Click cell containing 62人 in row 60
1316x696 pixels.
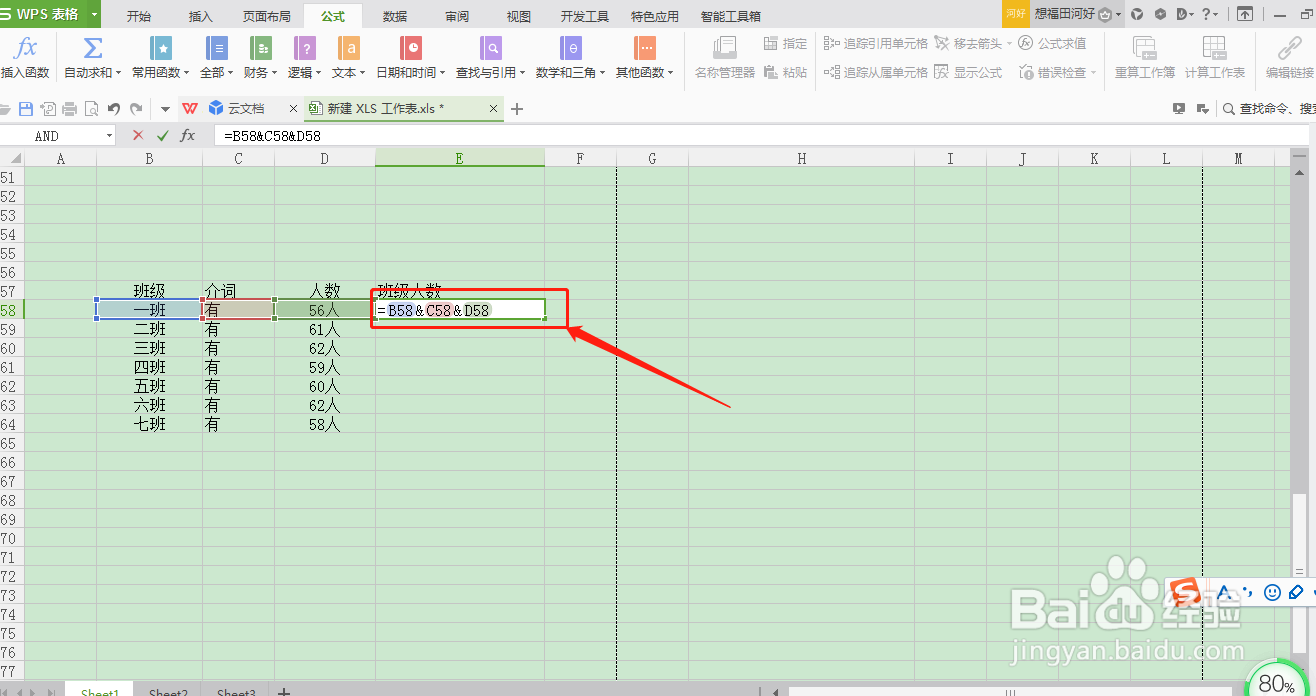[x=325, y=348]
